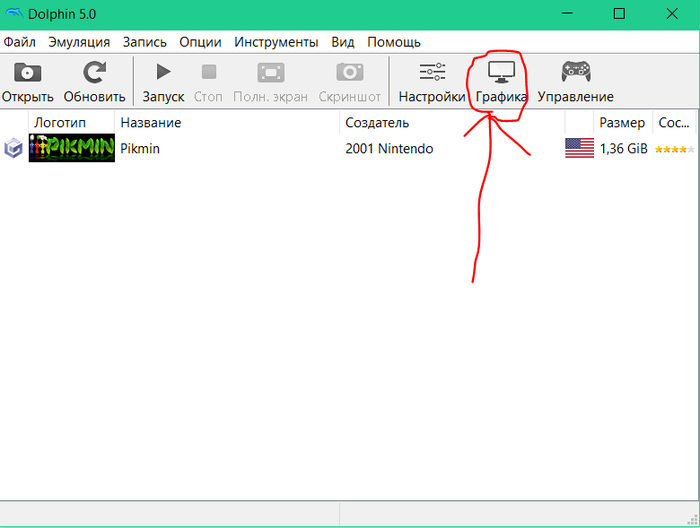Click the USA flag icon in Pikmin row
Viewport: 700px width, 528px height.
point(579,148)
